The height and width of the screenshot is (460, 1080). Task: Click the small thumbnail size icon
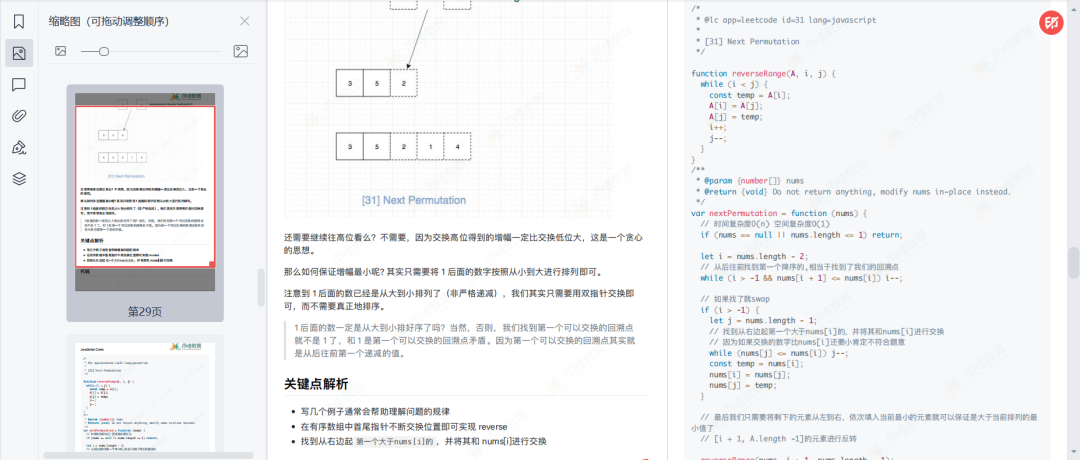[x=61, y=51]
